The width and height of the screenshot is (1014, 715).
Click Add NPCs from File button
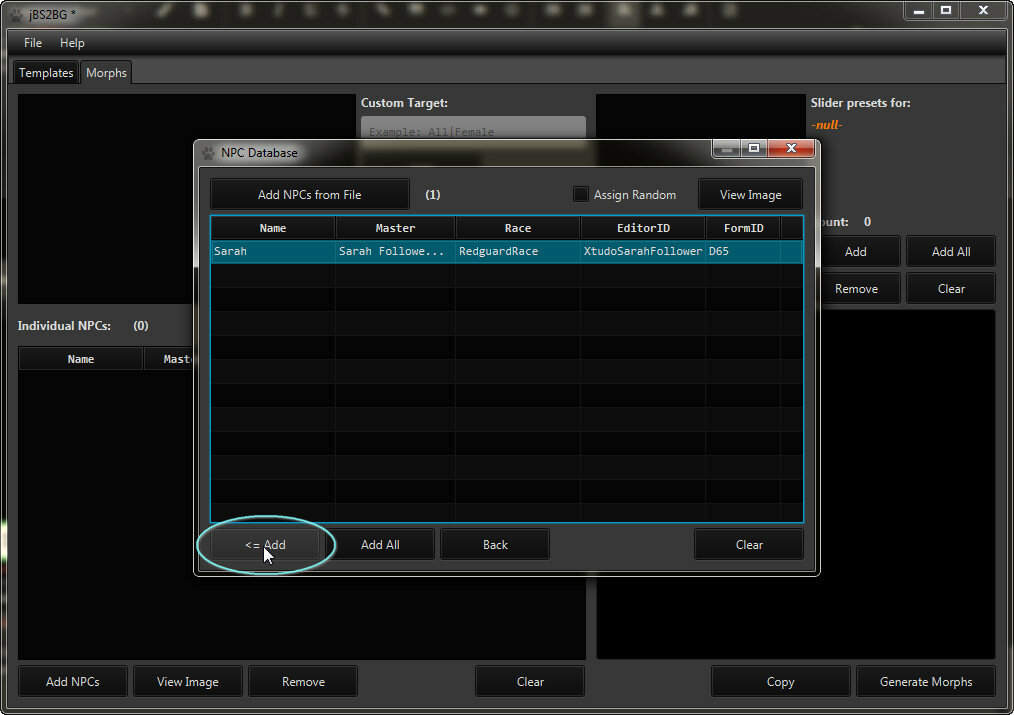coord(310,195)
